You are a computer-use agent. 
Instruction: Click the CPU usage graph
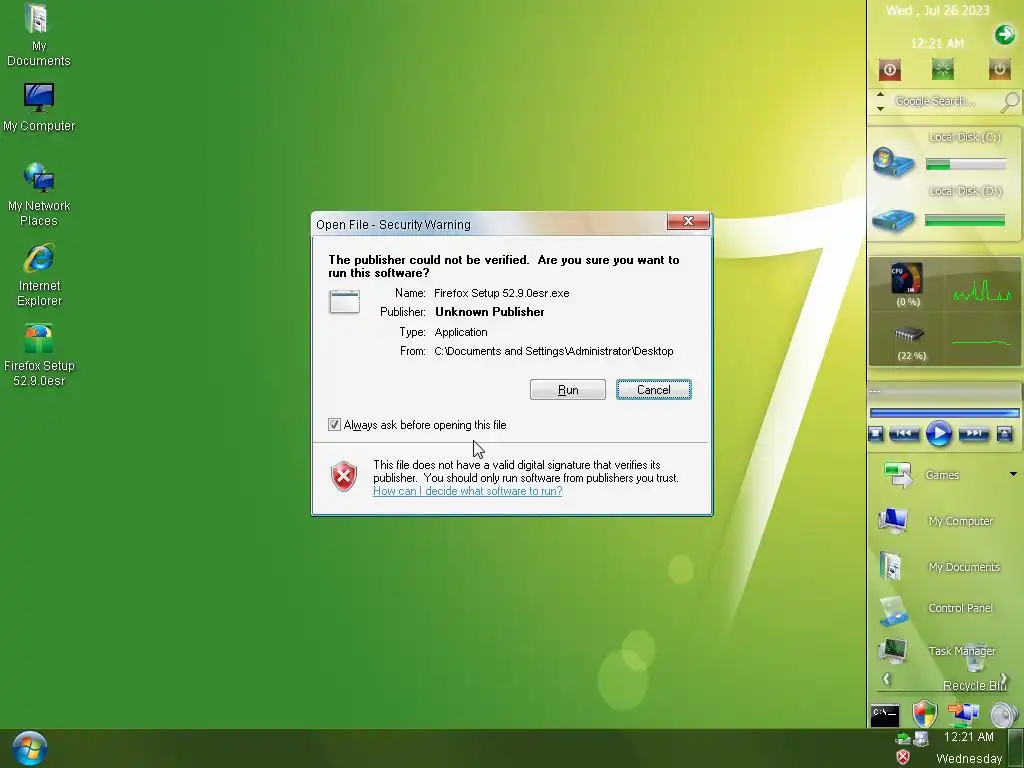tap(982, 291)
